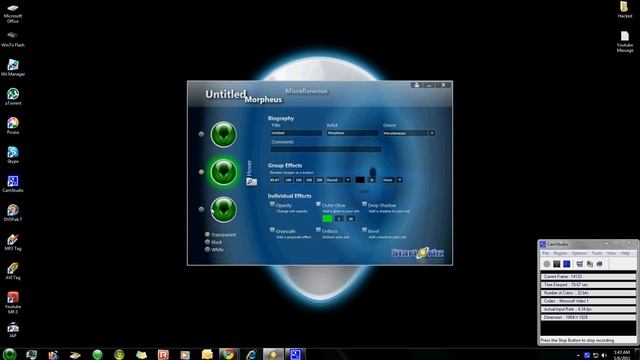The image size is (640, 360).
Task: Open Google Chrome from the taskbar
Action: (x=229, y=354)
